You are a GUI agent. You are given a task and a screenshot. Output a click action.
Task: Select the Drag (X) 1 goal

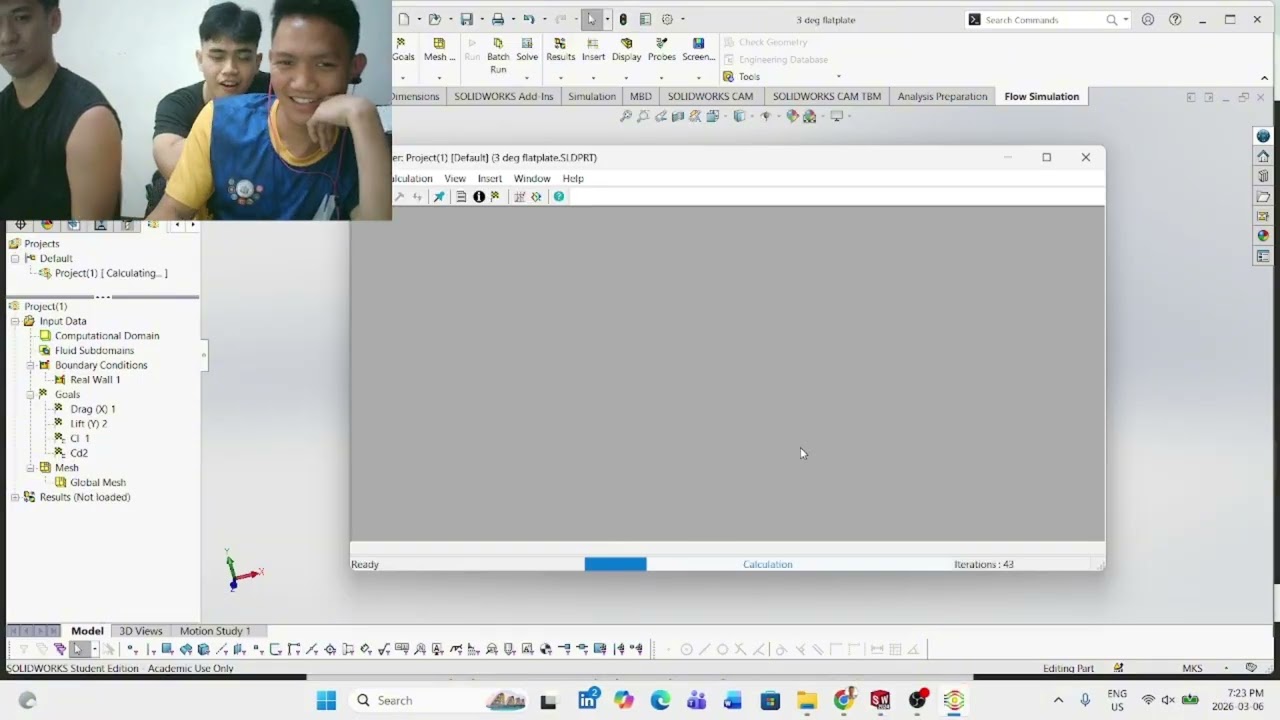(x=93, y=409)
